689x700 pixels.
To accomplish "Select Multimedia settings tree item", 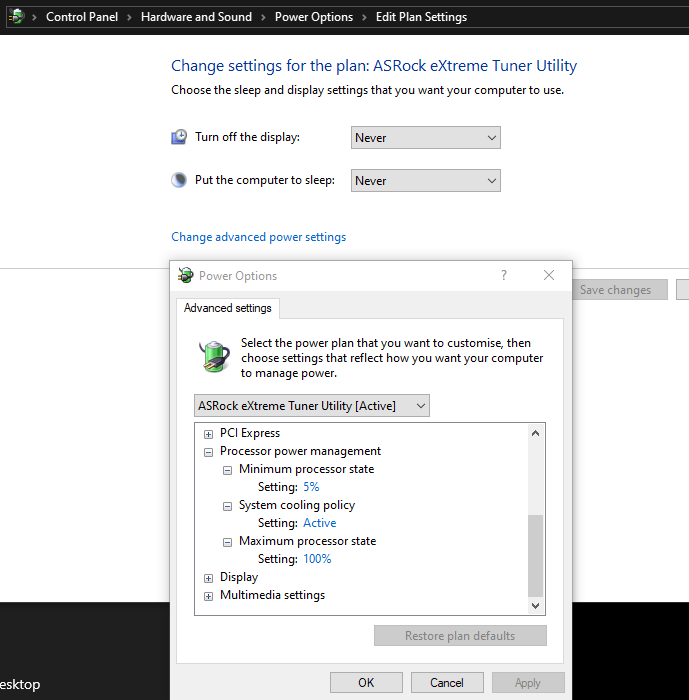I will tap(272, 595).
